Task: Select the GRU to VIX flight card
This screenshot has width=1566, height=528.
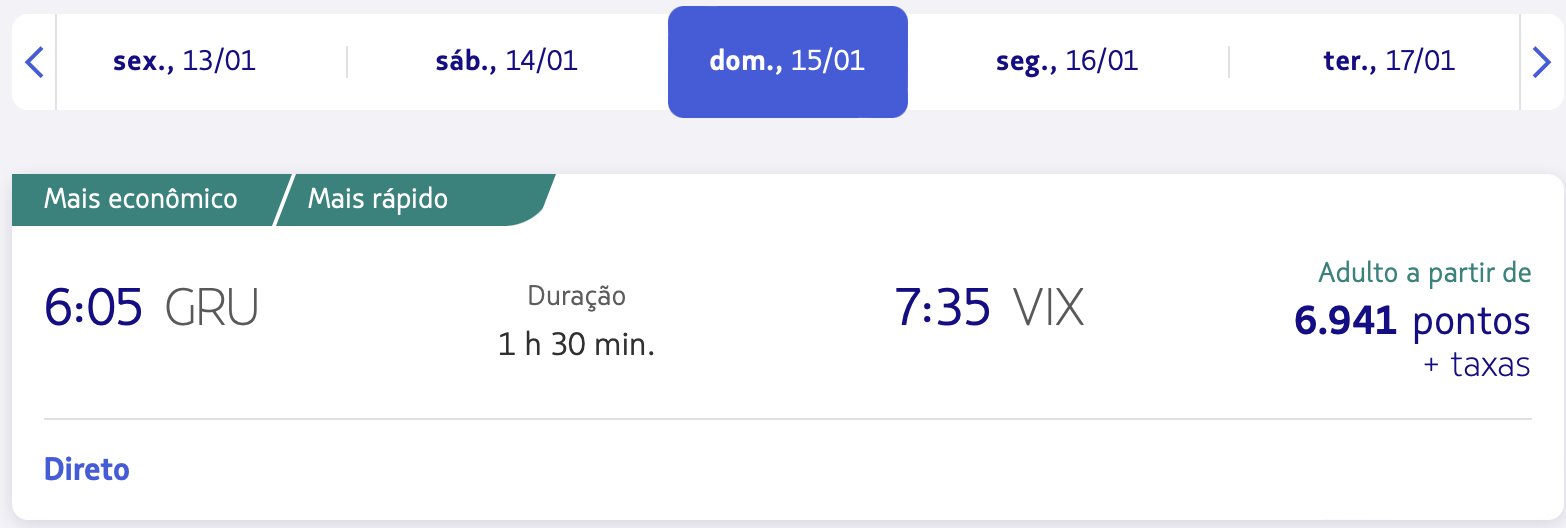Action: pyautogui.click(x=787, y=347)
